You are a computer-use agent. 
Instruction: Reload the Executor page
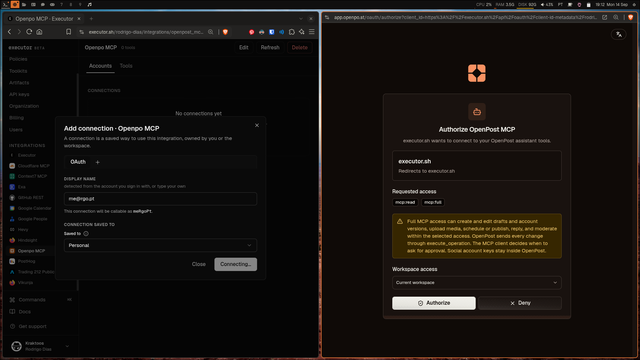(x=29, y=32)
